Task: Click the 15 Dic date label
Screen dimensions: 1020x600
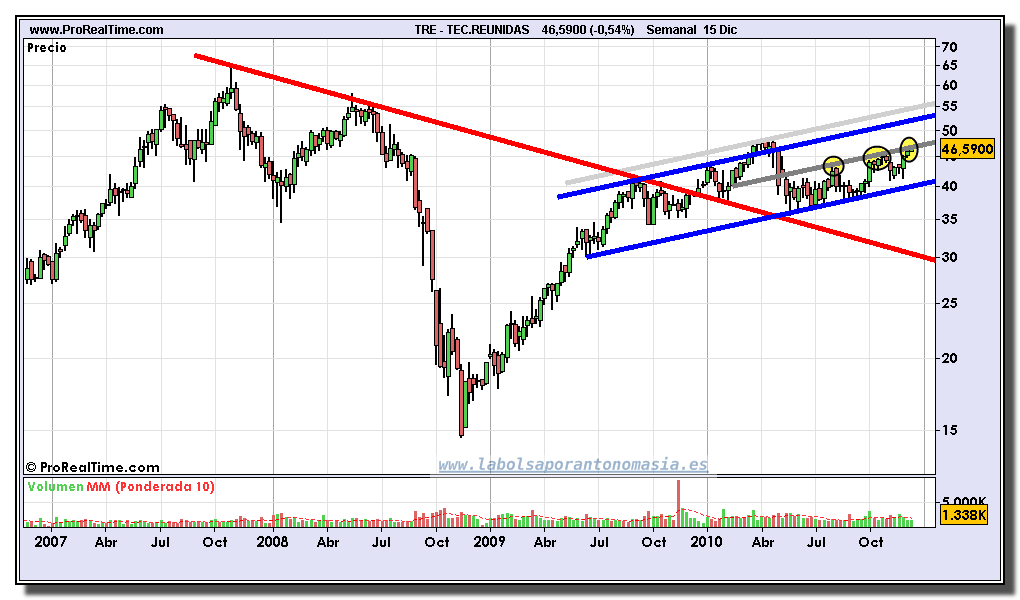Action: (x=719, y=30)
